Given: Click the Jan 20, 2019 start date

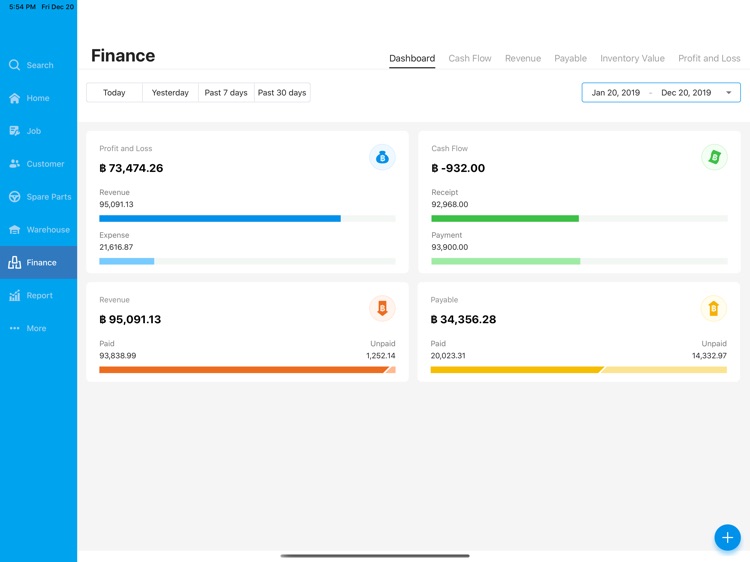Looking at the screenshot, I should pyautogui.click(x=616, y=93).
